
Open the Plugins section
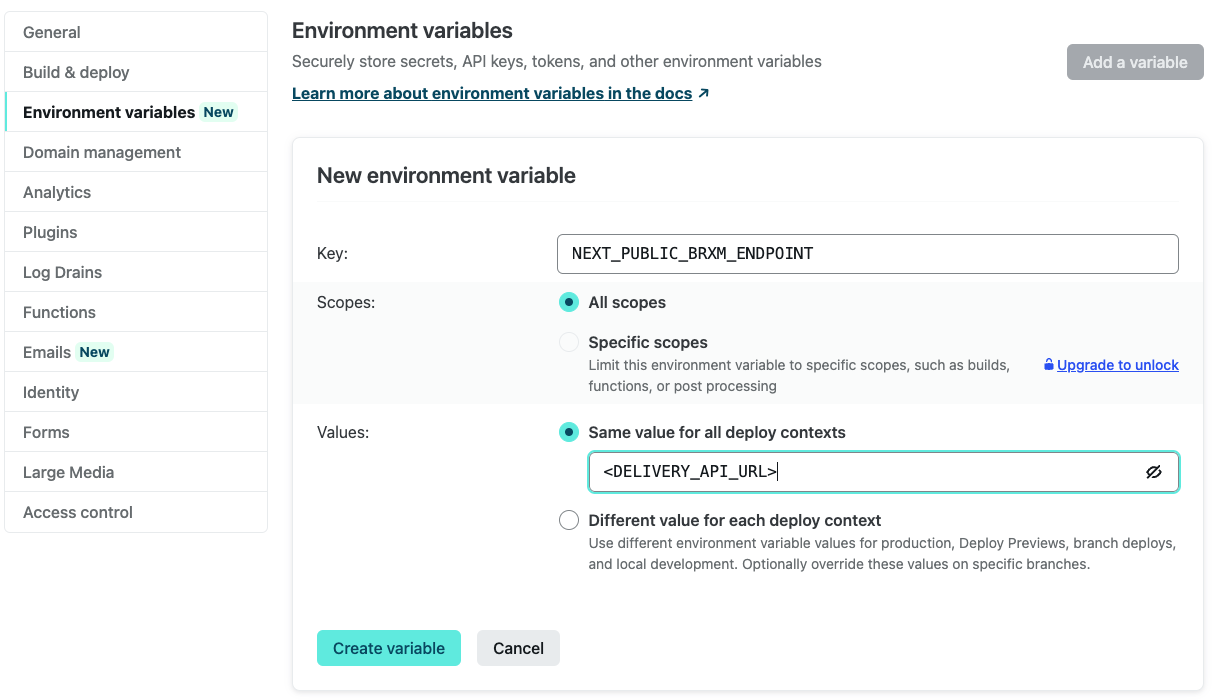click(x=50, y=232)
